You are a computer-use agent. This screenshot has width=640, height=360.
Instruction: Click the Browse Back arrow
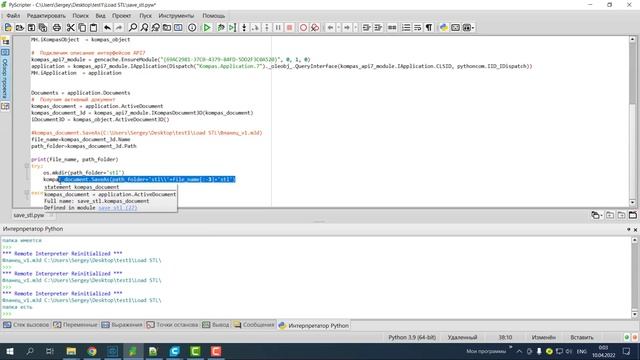(x=330, y=27)
